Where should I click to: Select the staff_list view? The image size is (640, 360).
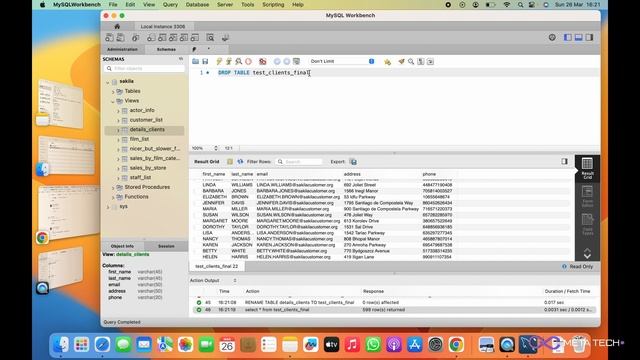tap(140, 178)
